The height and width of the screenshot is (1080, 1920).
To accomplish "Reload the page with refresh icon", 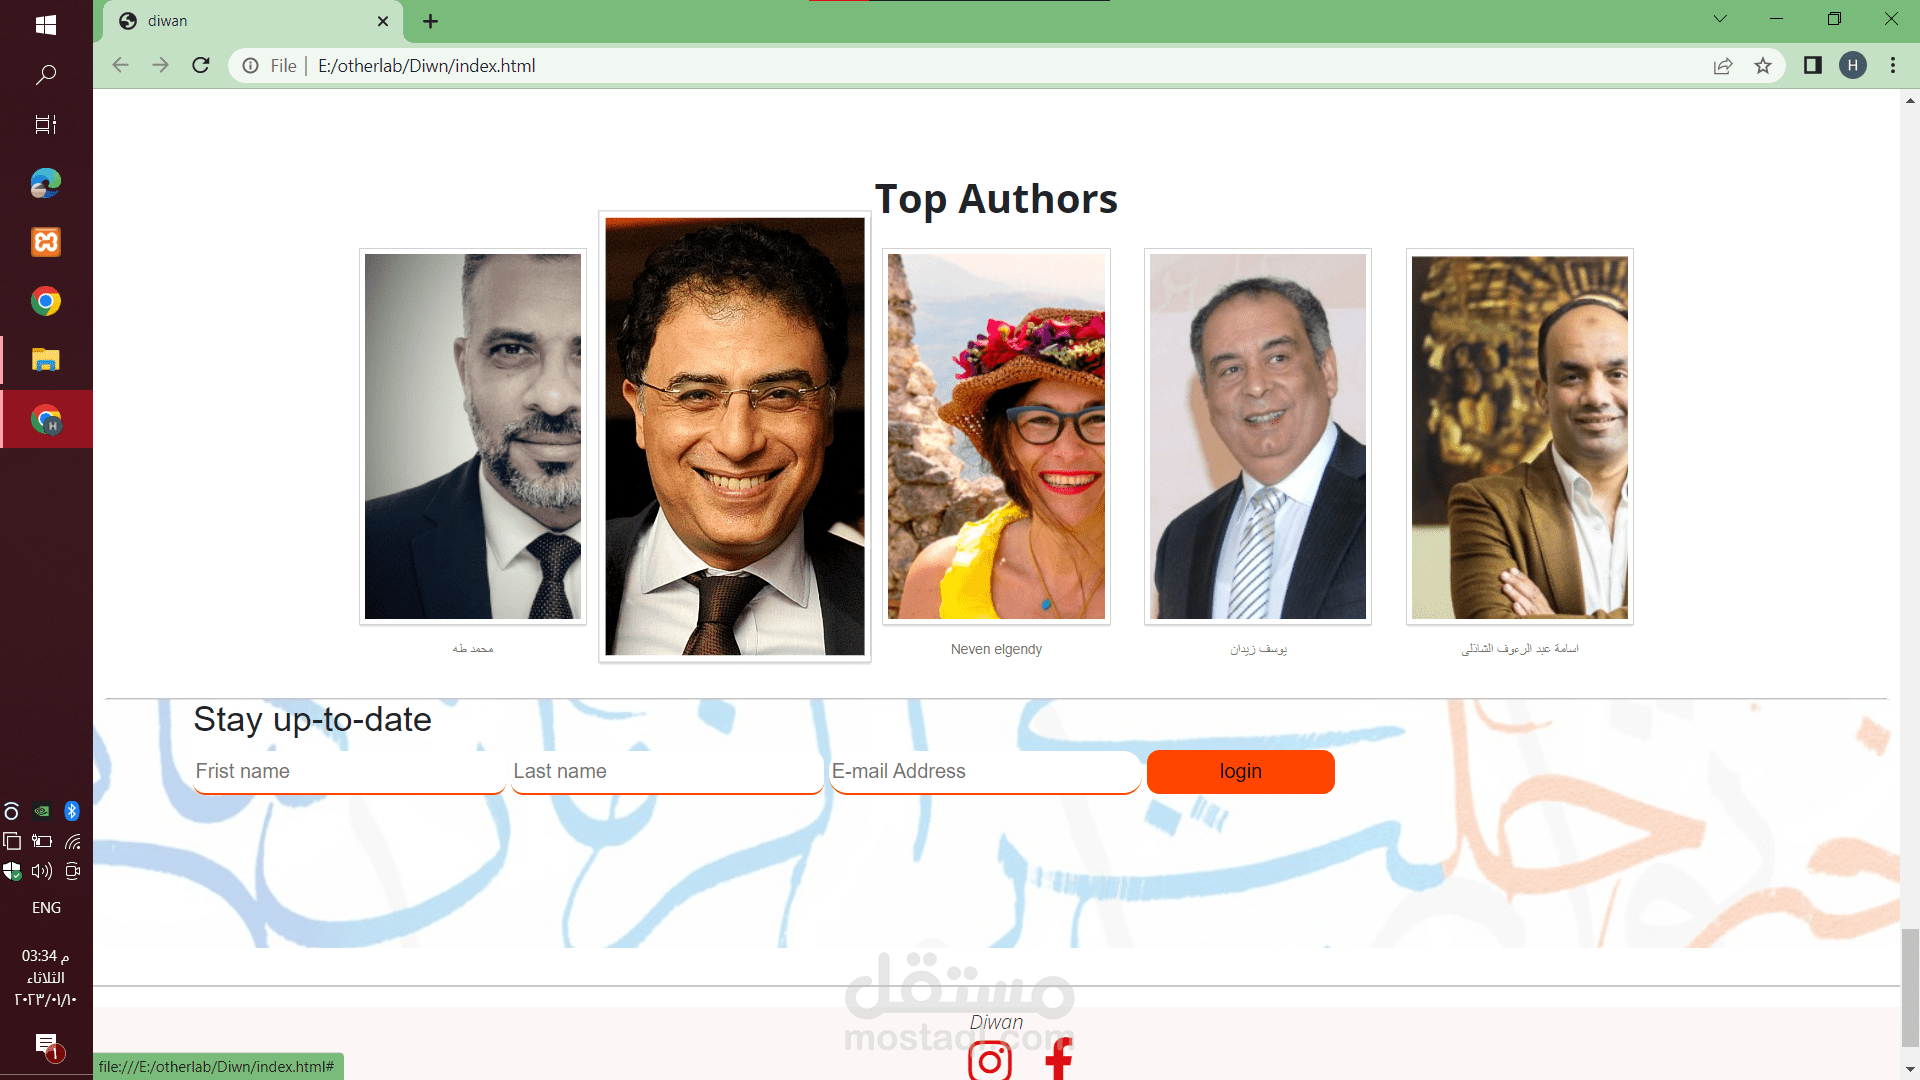I will (x=201, y=65).
